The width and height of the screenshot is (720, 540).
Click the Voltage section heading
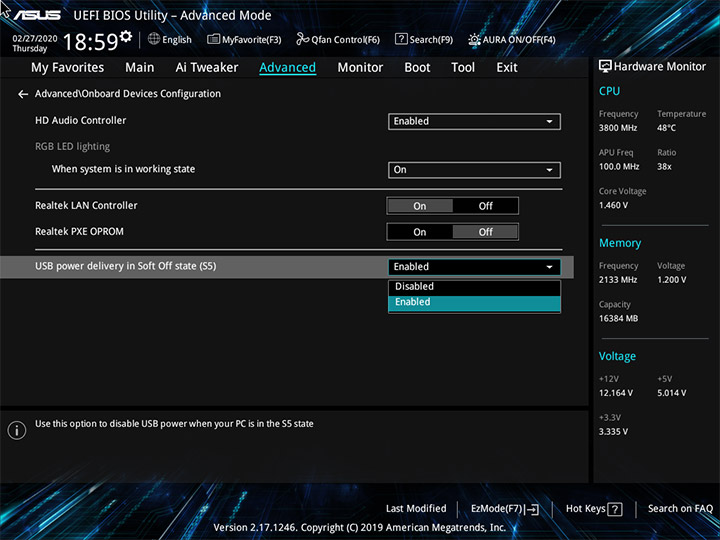tap(617, 356)
